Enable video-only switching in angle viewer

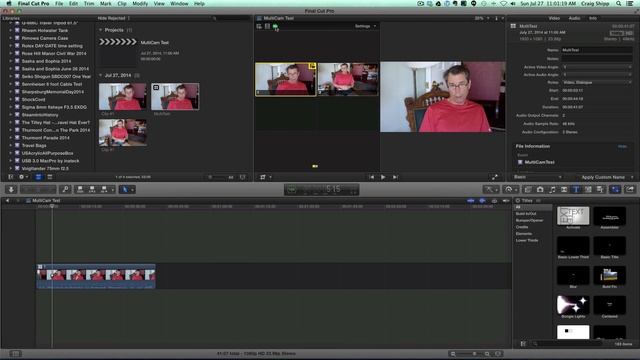click(x=267, y=26)
